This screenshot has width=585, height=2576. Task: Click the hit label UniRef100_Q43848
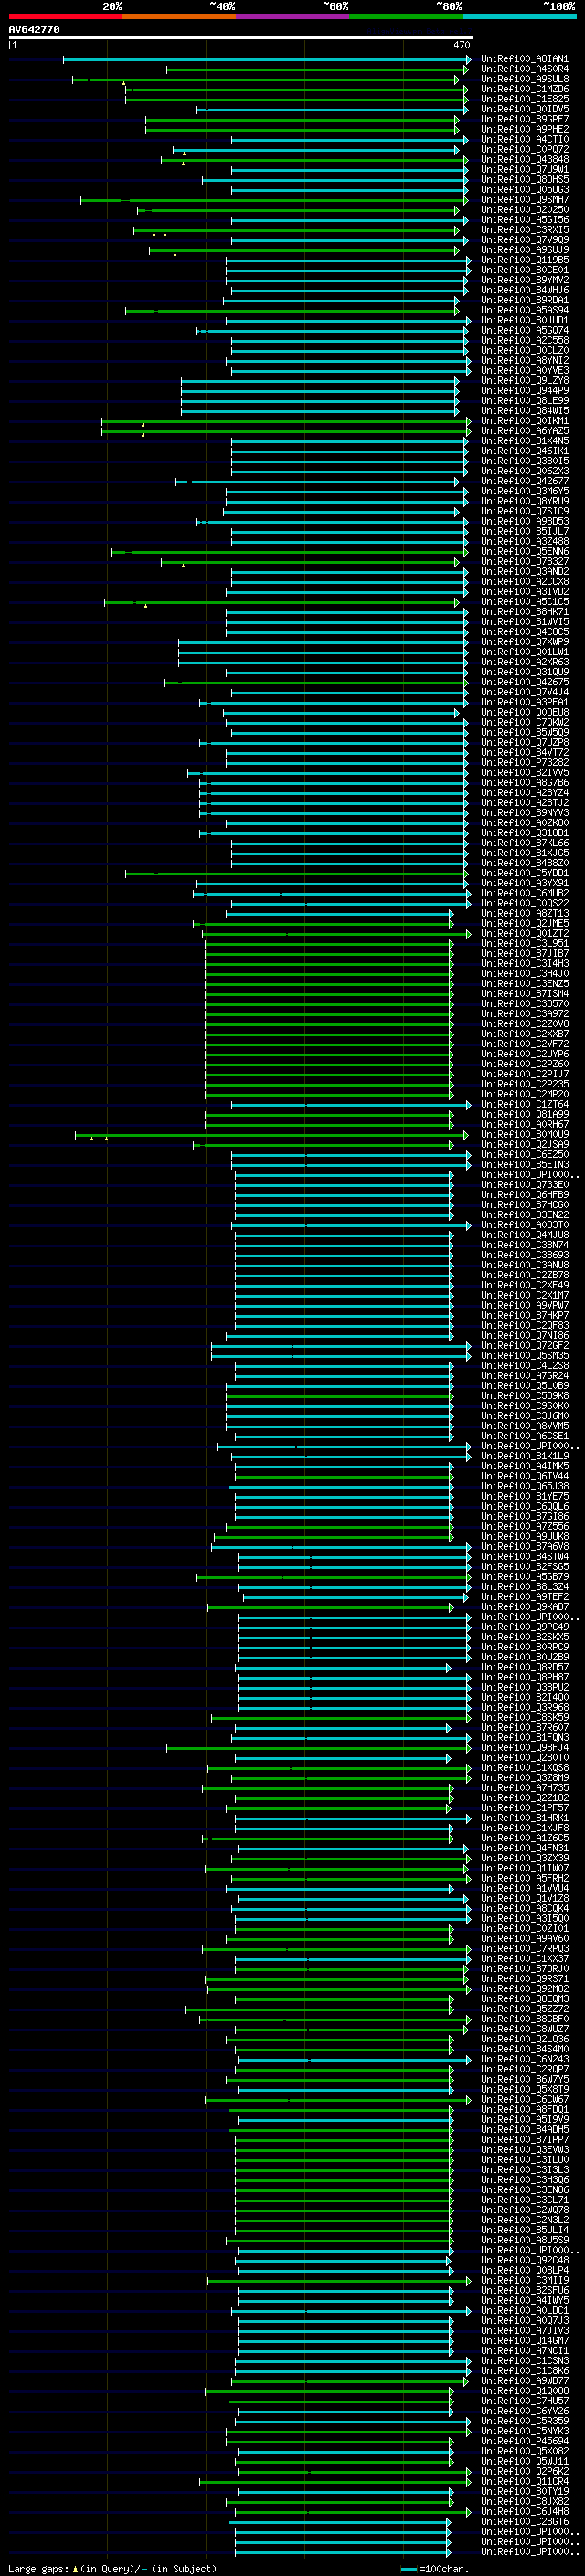click(525, 160)
